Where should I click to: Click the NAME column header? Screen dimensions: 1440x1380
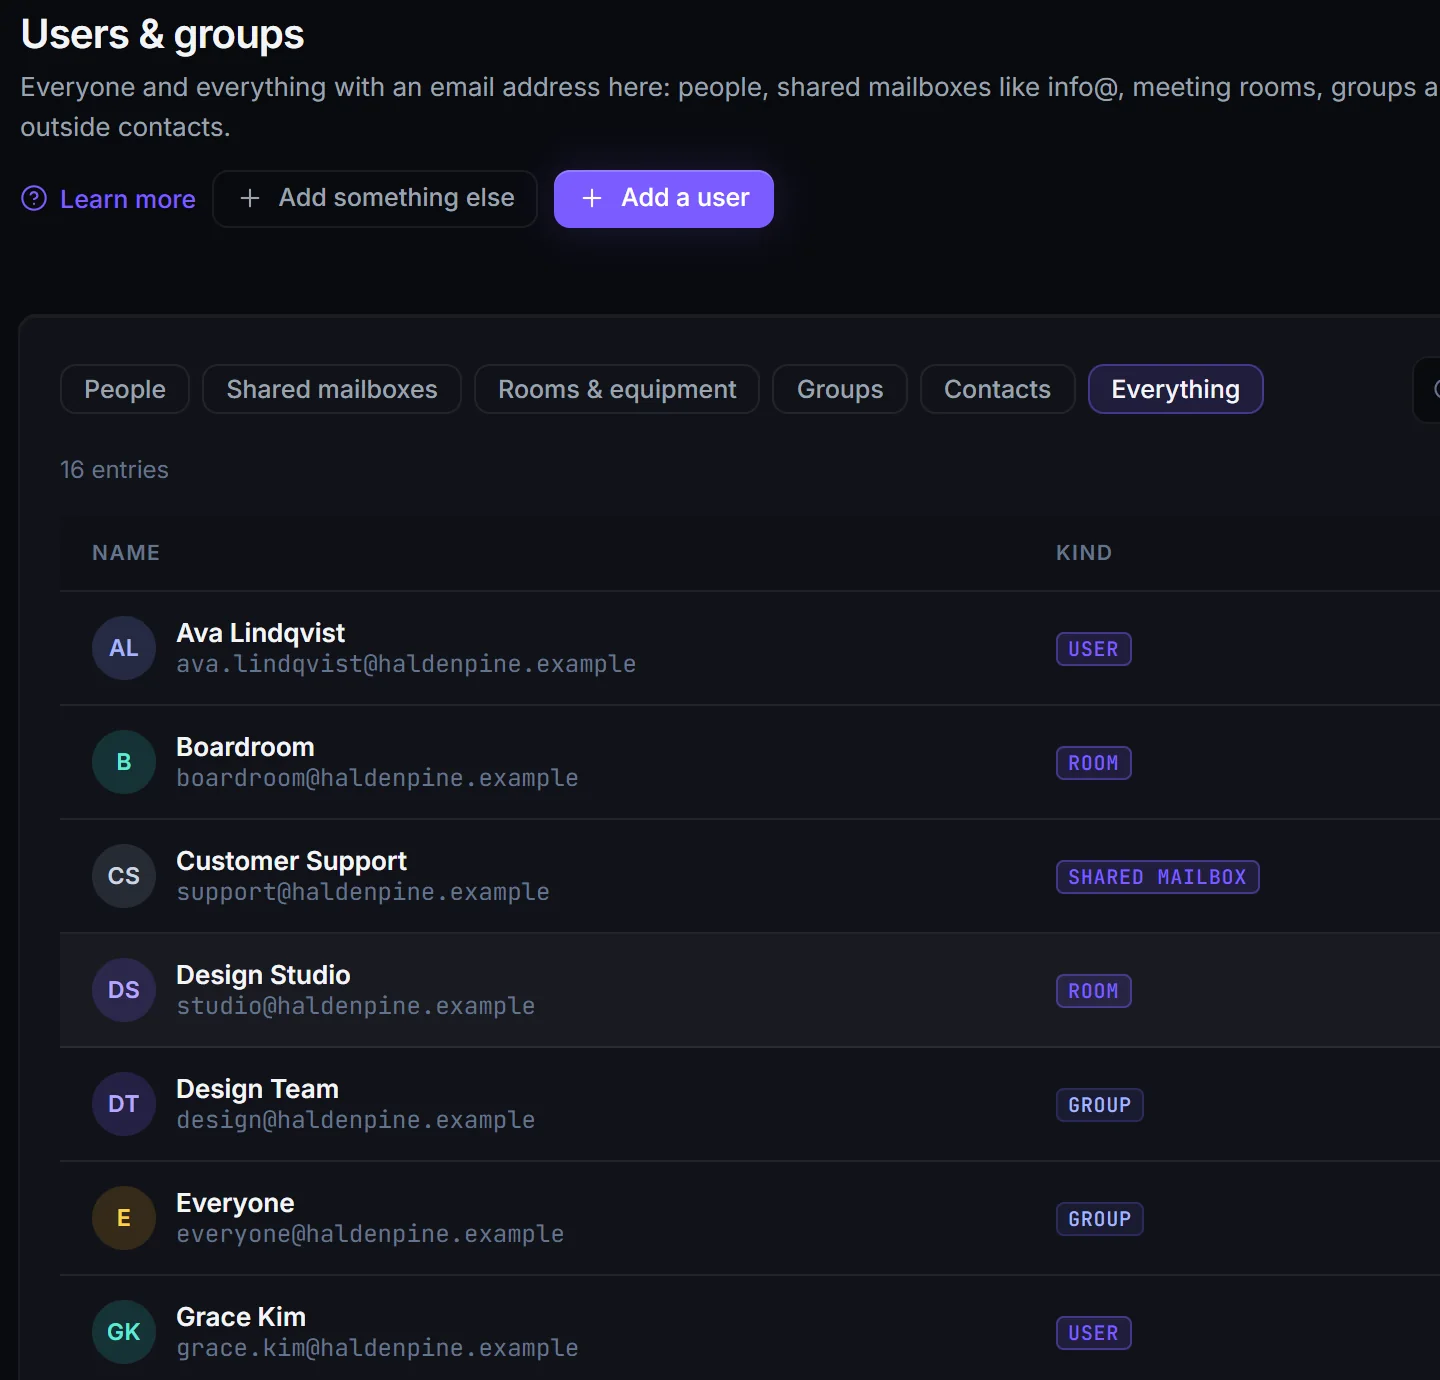point(126,553)
